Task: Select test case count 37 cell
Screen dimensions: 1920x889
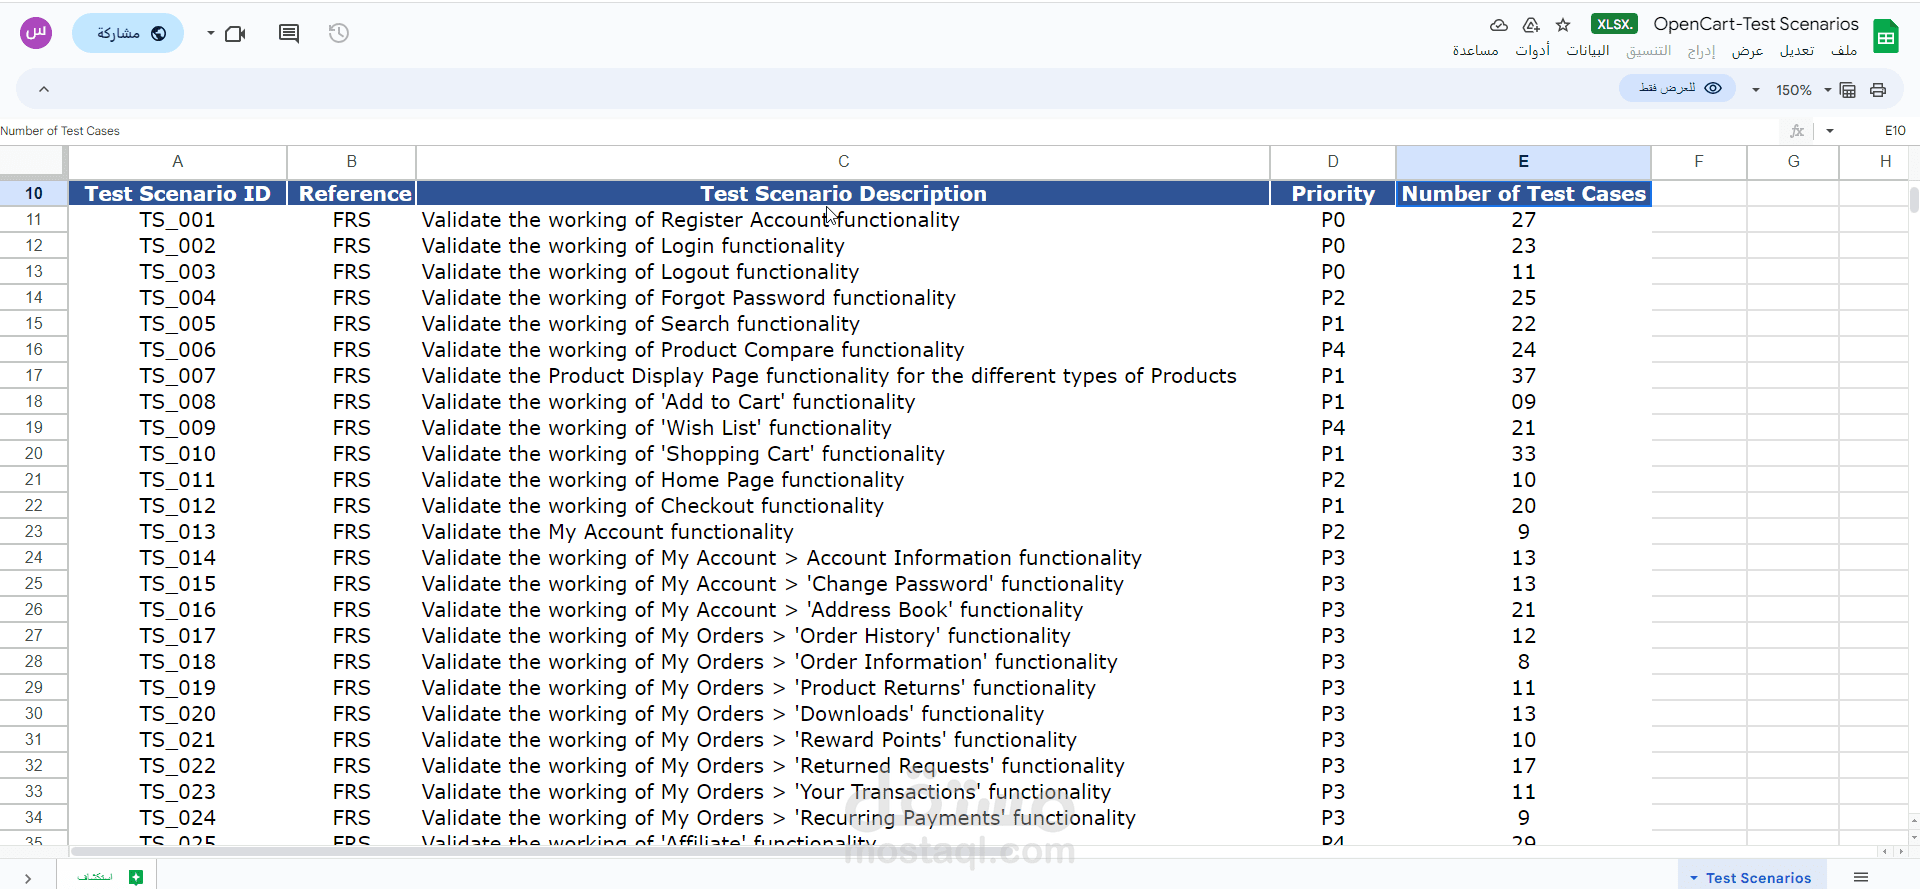Action: (x=1523, y=375)
